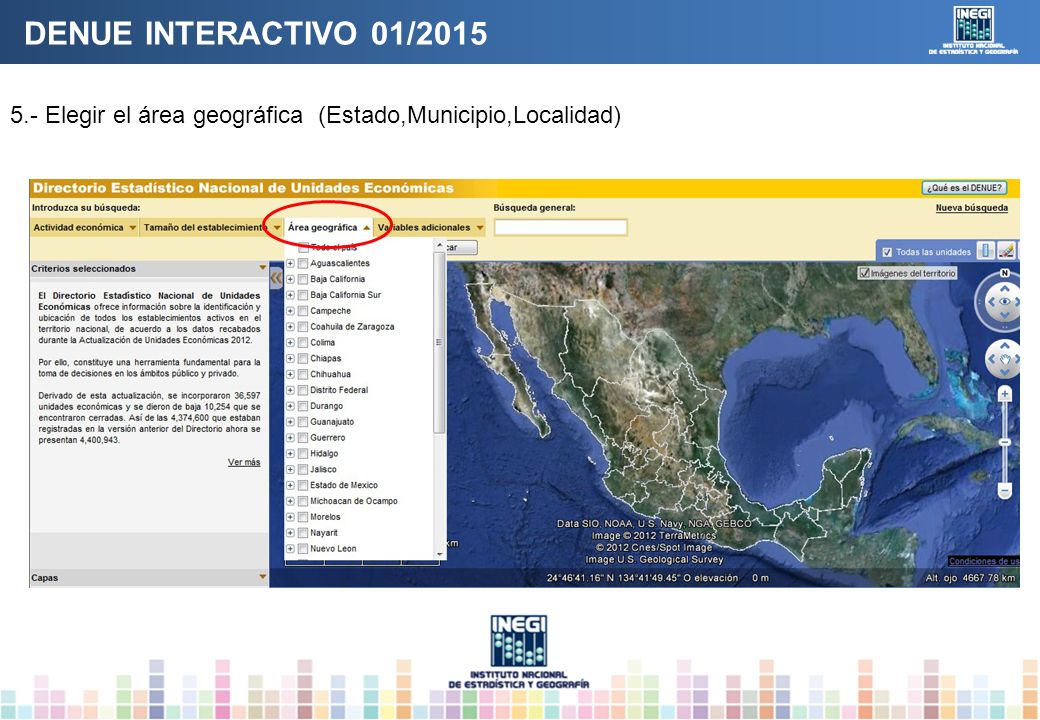Click the state list scrollbar thumb
The image size is (1040, 720).
(x=439, y=342)
